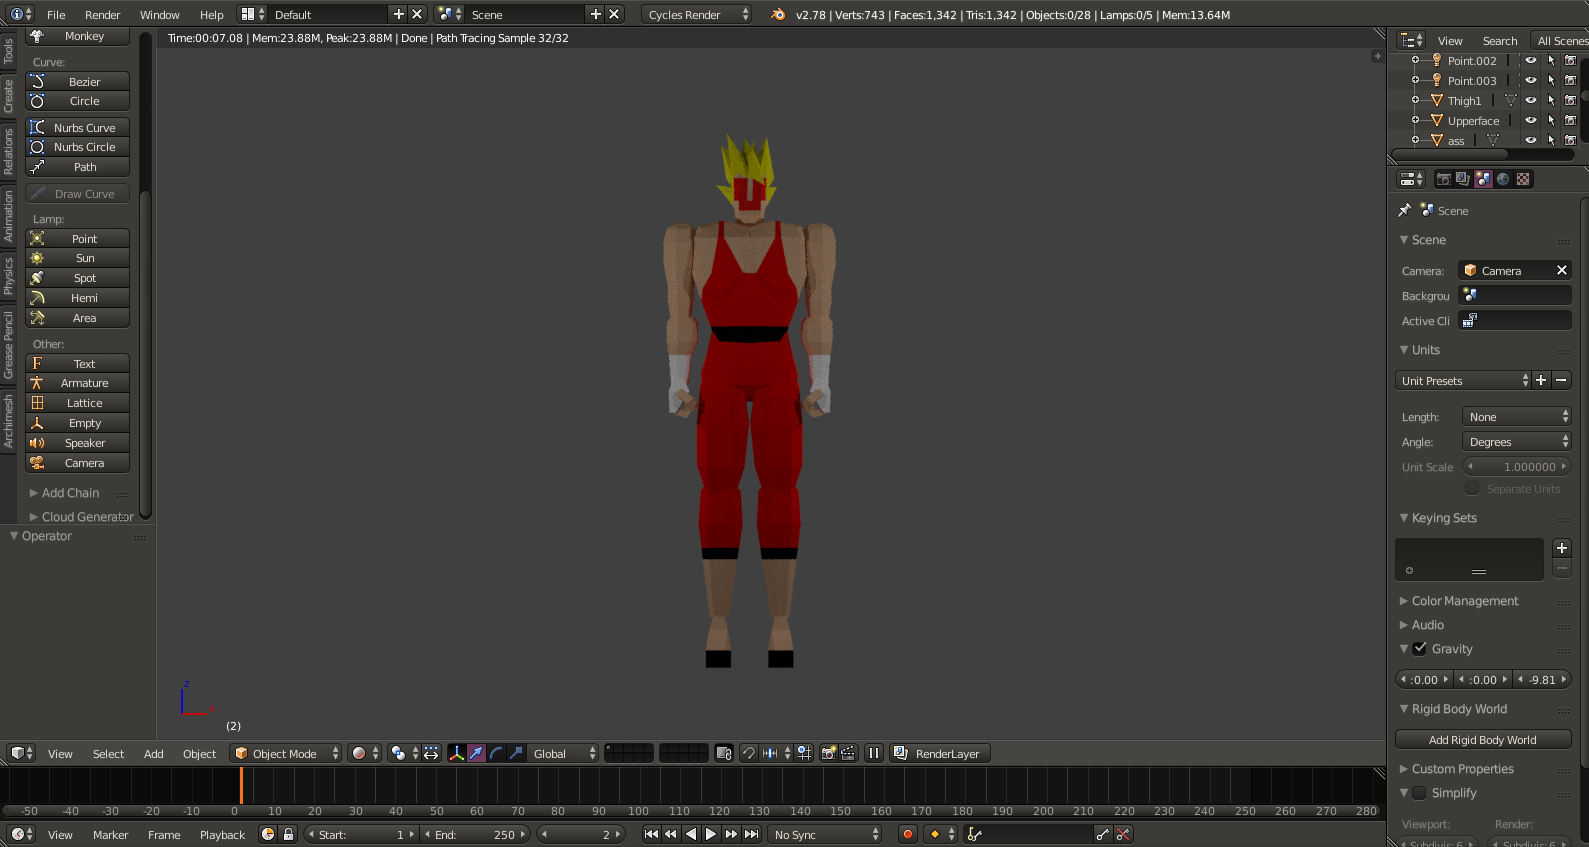Viewport: 1589px width, 847px height.
Task: Open the Help menu
Action: pos(211,14)
